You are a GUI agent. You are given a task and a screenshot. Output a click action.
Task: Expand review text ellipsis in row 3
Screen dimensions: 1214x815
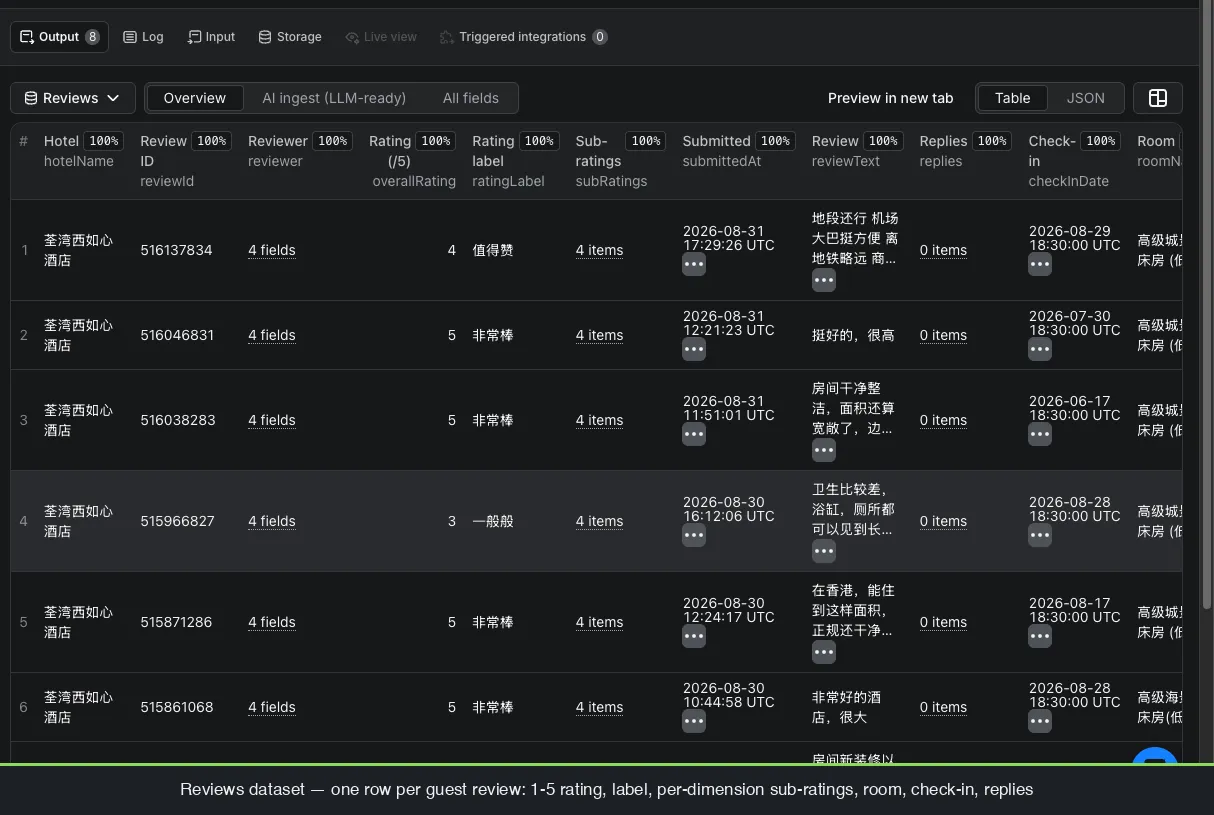[x=824, y=450]
